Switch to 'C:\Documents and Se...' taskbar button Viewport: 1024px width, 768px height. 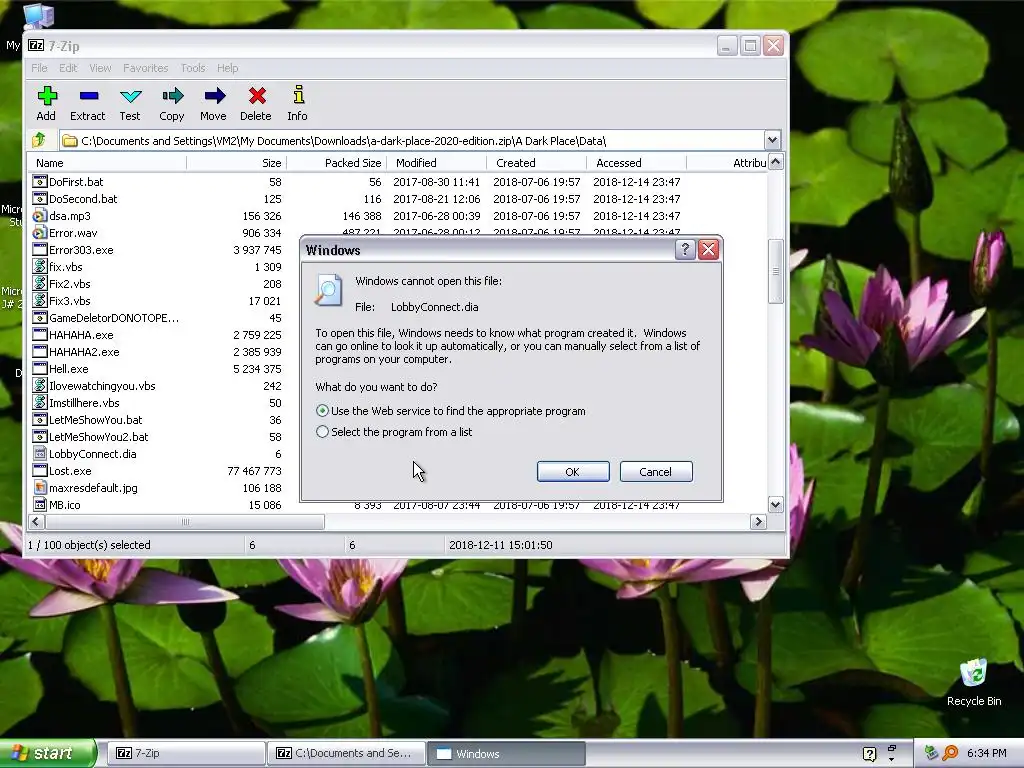pyautogui.click(x=346, y=754)
